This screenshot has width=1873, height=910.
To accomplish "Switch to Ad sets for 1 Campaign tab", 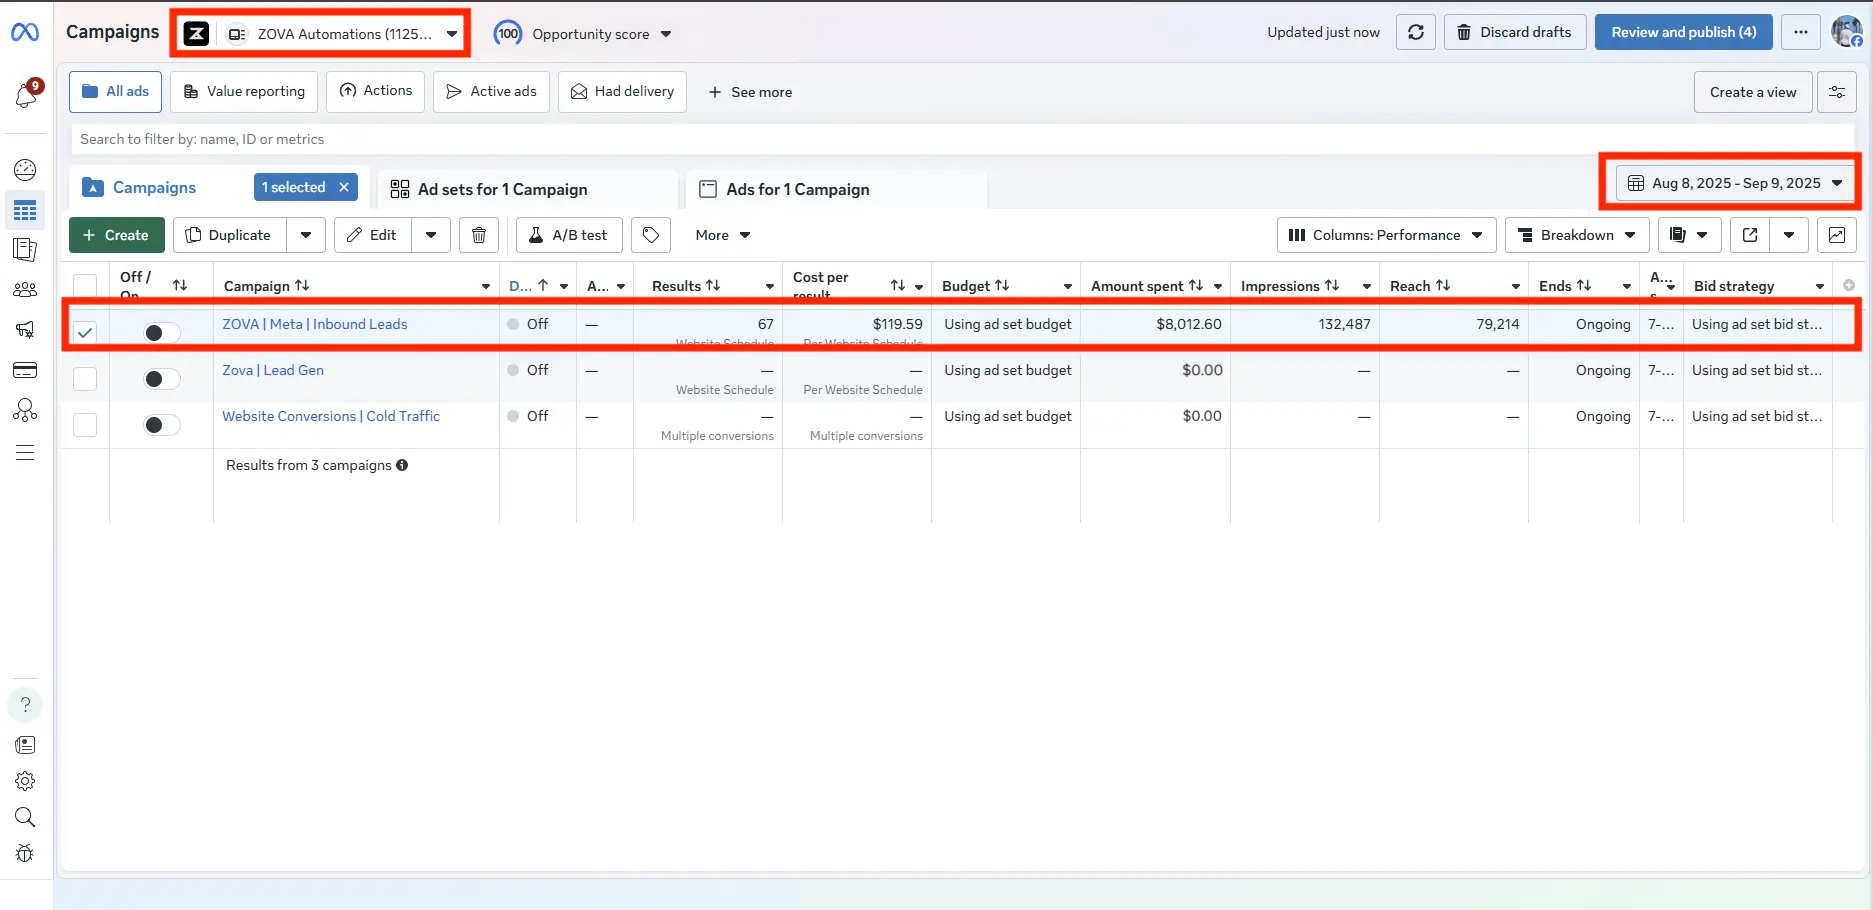I will (x=502, y=189).
